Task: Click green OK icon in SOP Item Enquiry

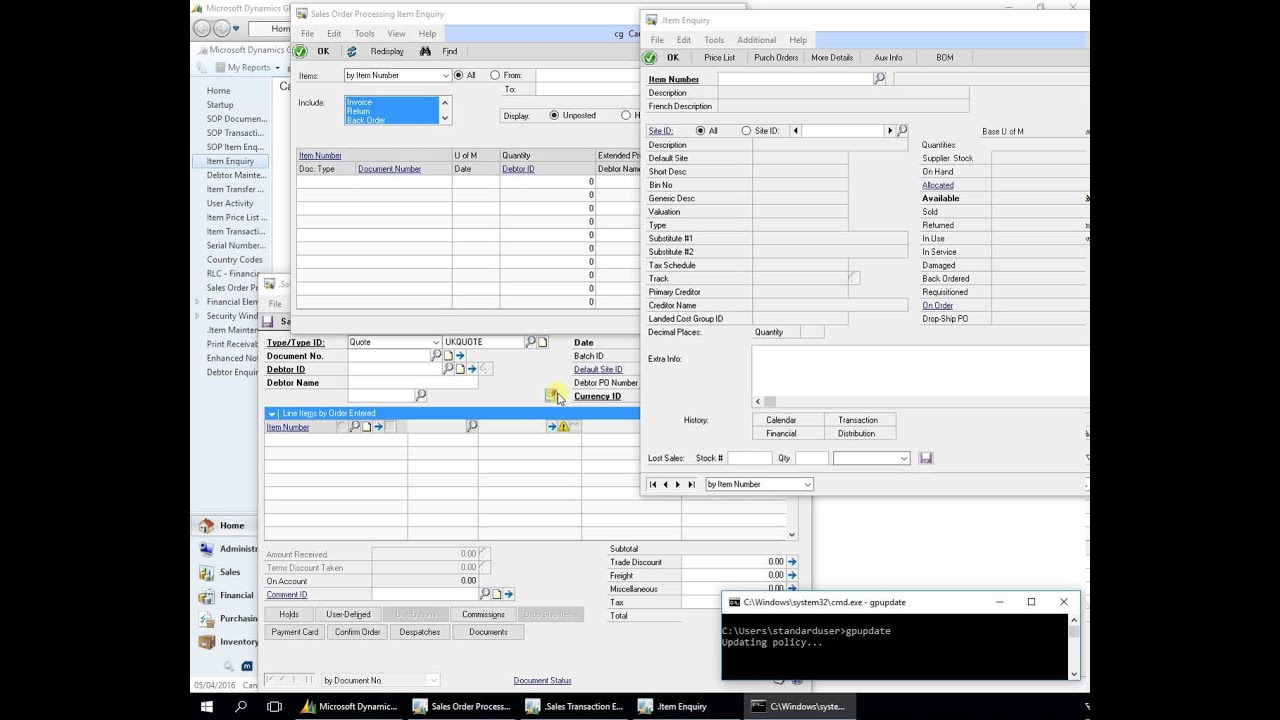Action: [x=301, y=51]
